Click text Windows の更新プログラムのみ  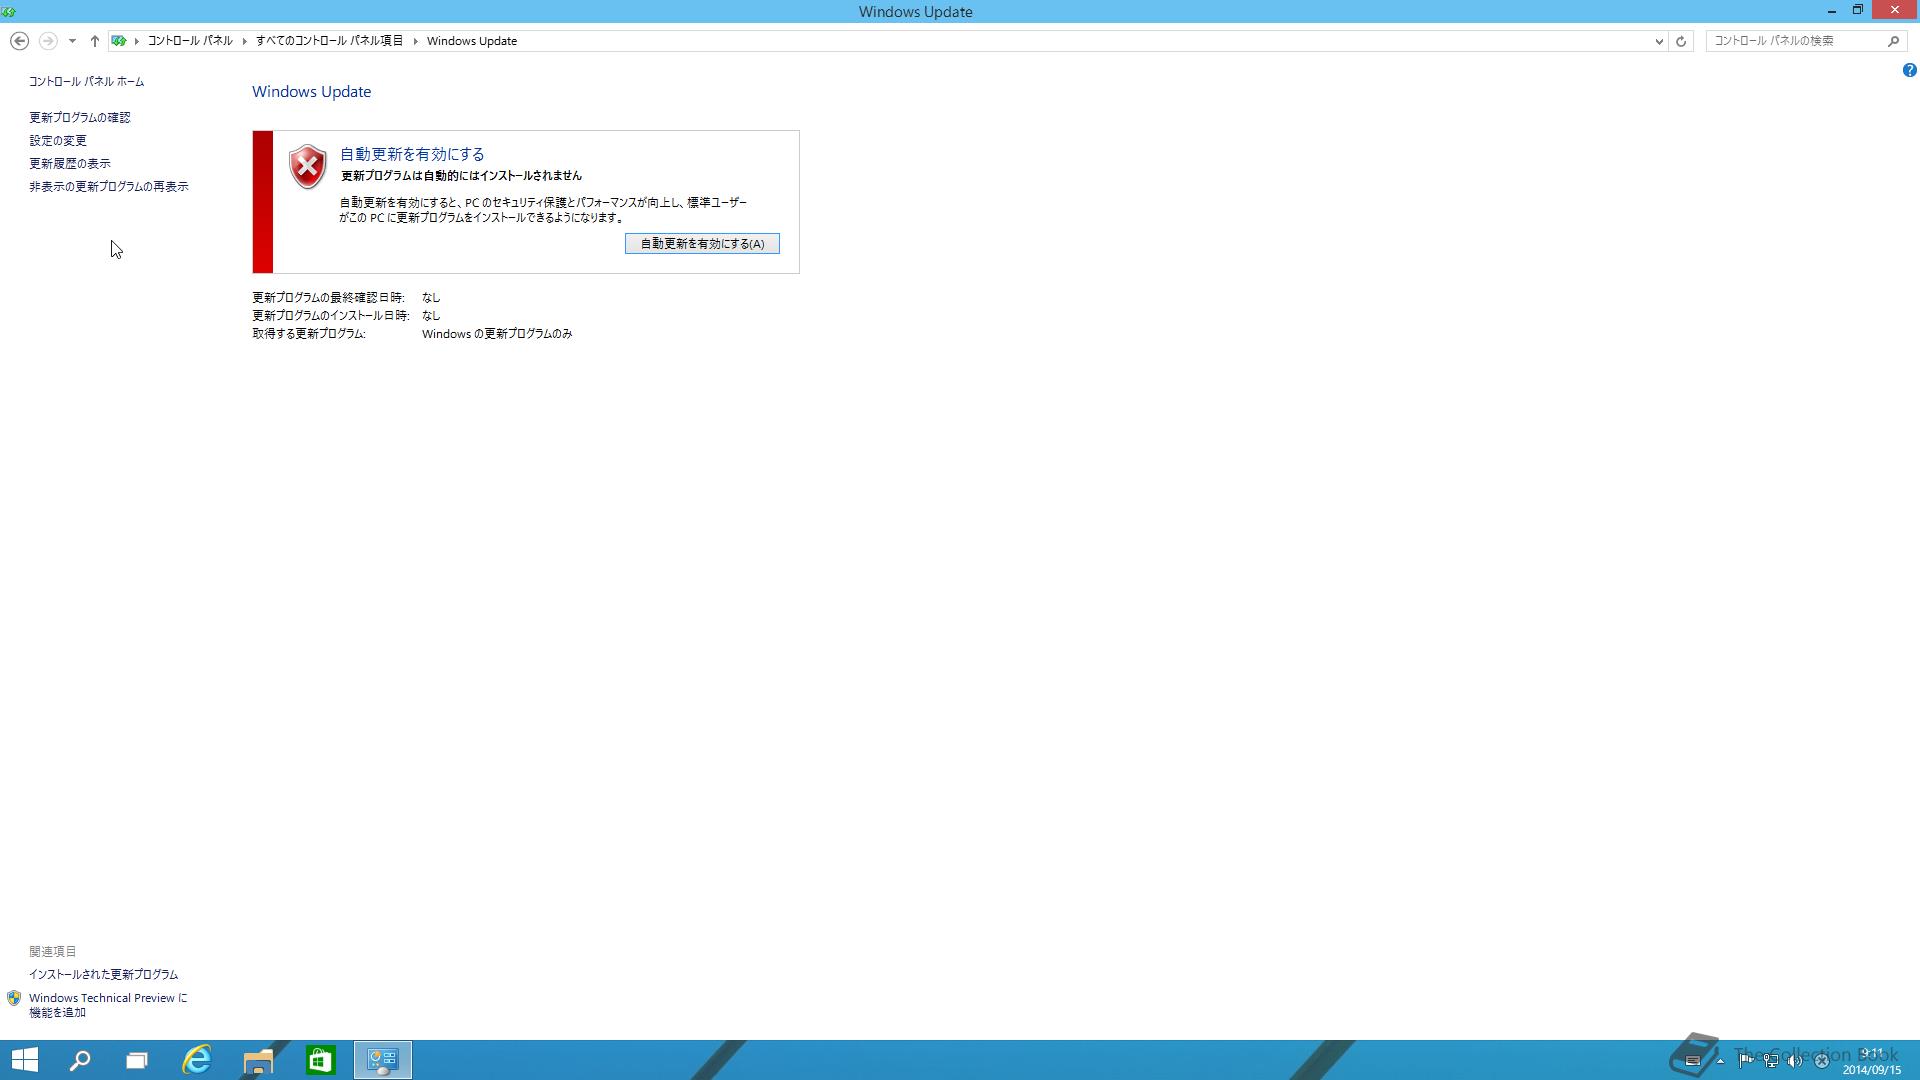click(x=497, y=334)
